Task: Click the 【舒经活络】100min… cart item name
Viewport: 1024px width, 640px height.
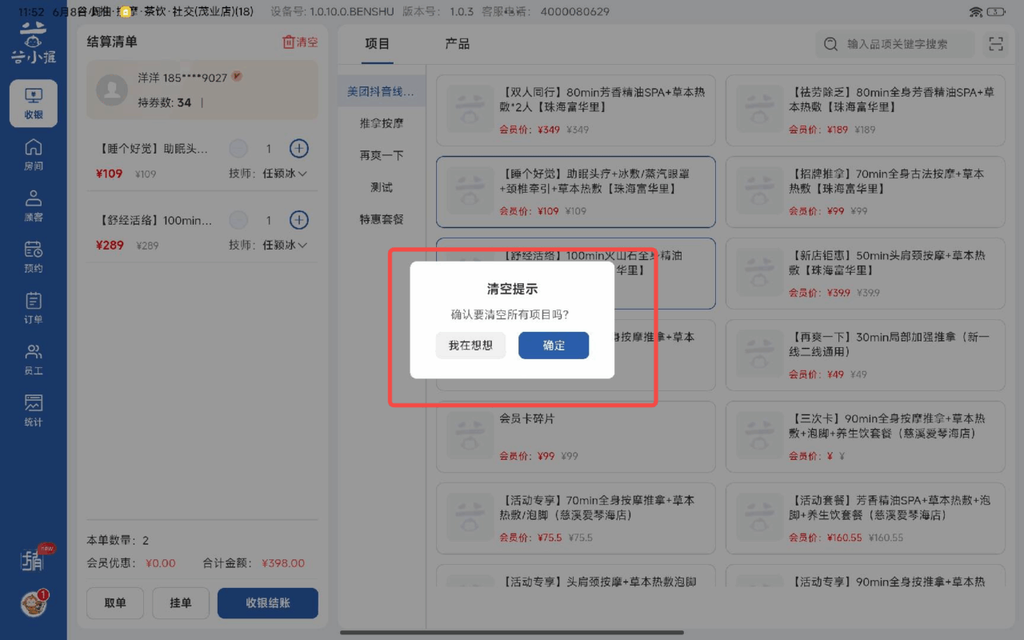Action: pos(153,221)
